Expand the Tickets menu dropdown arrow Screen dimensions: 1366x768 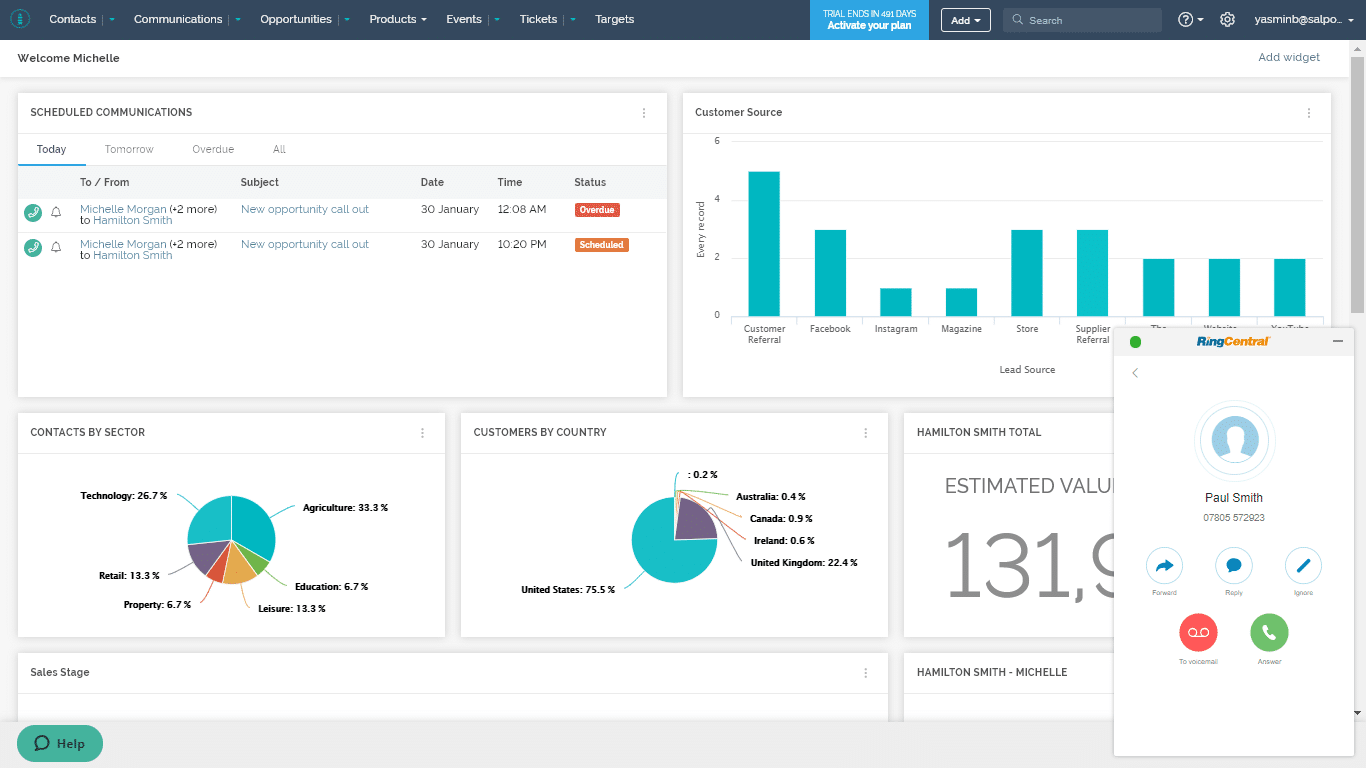coord(572,20)
